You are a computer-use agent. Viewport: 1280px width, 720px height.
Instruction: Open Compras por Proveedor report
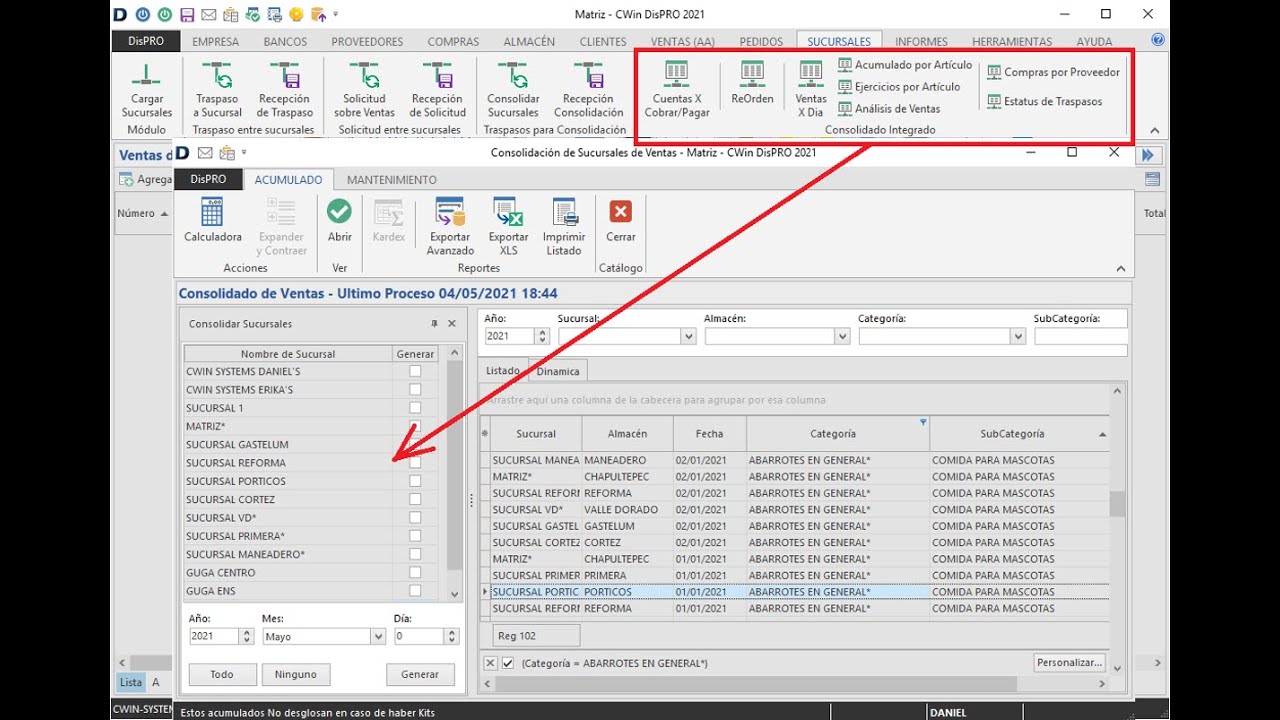1054,72
